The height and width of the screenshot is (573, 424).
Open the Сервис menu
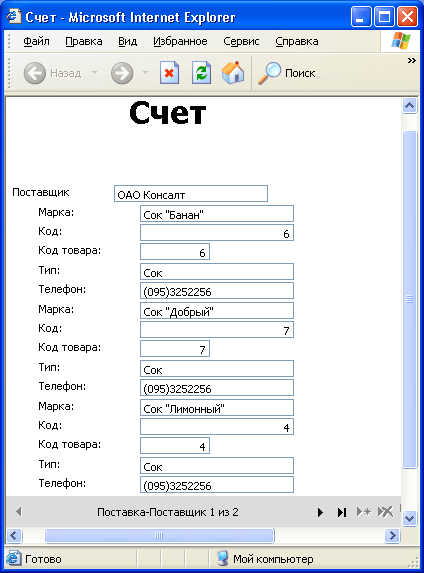pos(241,42)
